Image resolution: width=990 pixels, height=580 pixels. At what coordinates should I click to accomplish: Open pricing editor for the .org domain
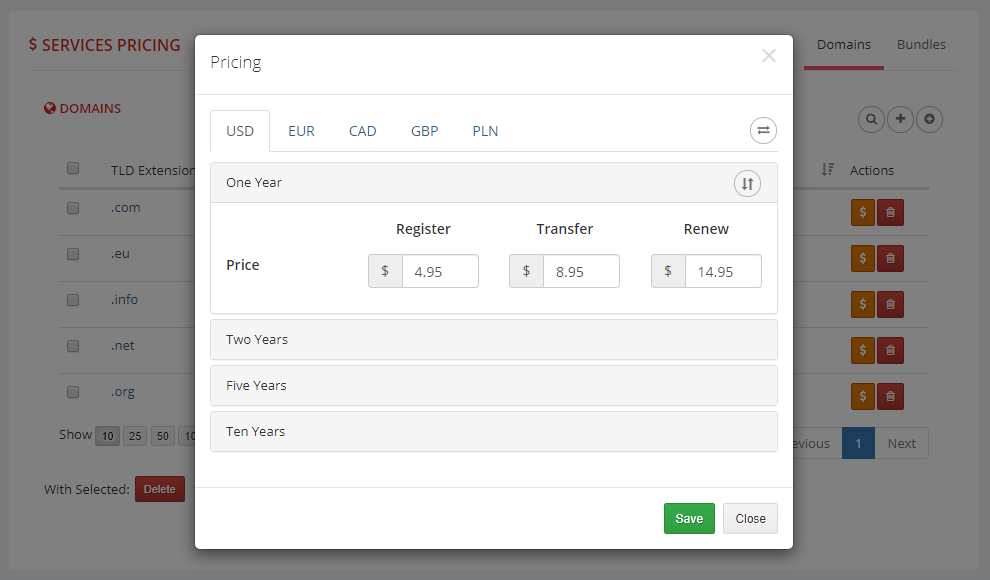click(862, 396)
